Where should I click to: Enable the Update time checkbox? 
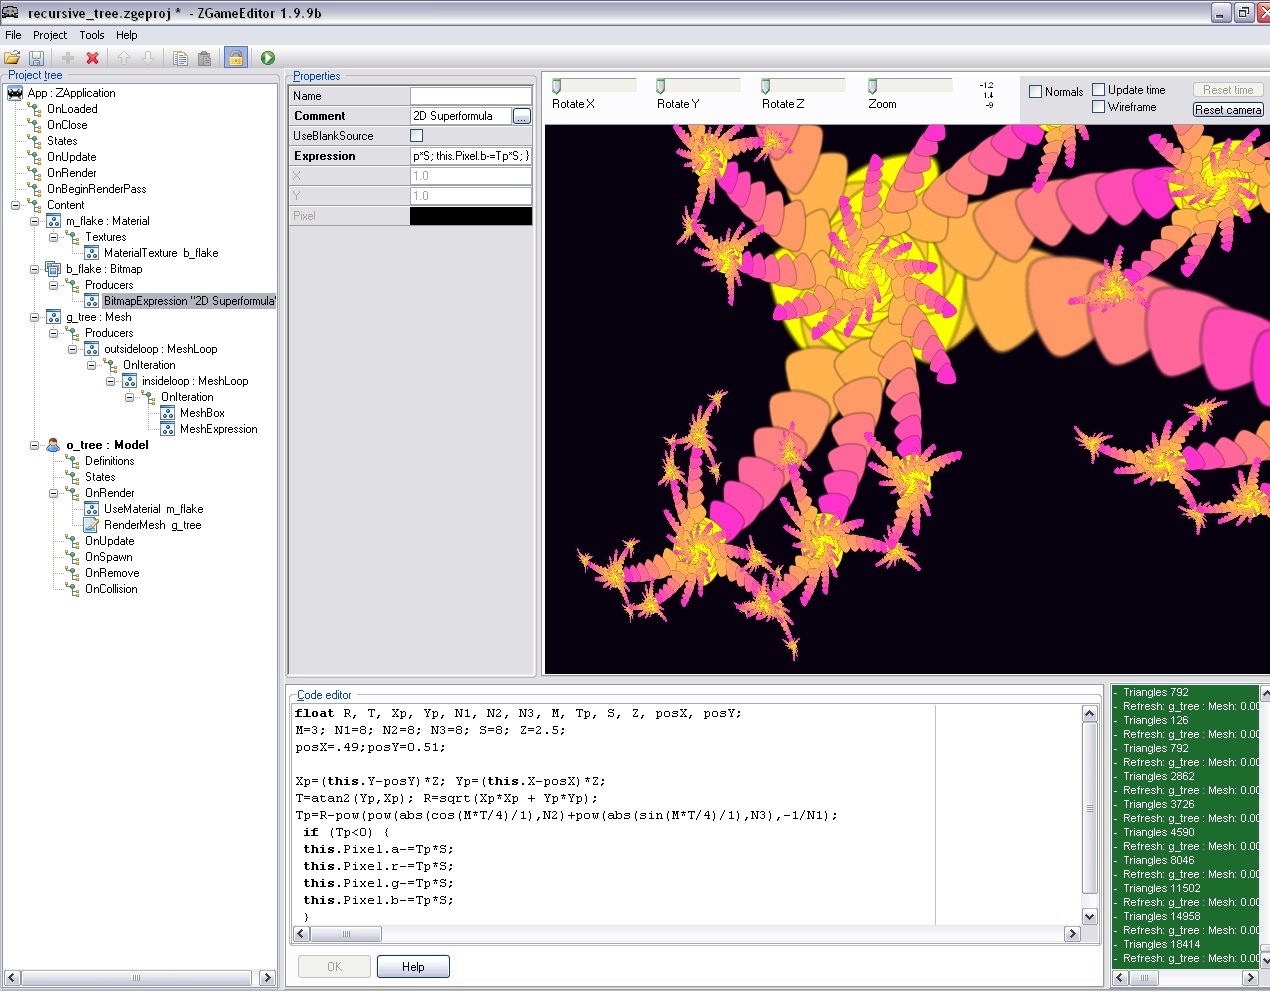pyautogui.click(x=1099, y=89)
